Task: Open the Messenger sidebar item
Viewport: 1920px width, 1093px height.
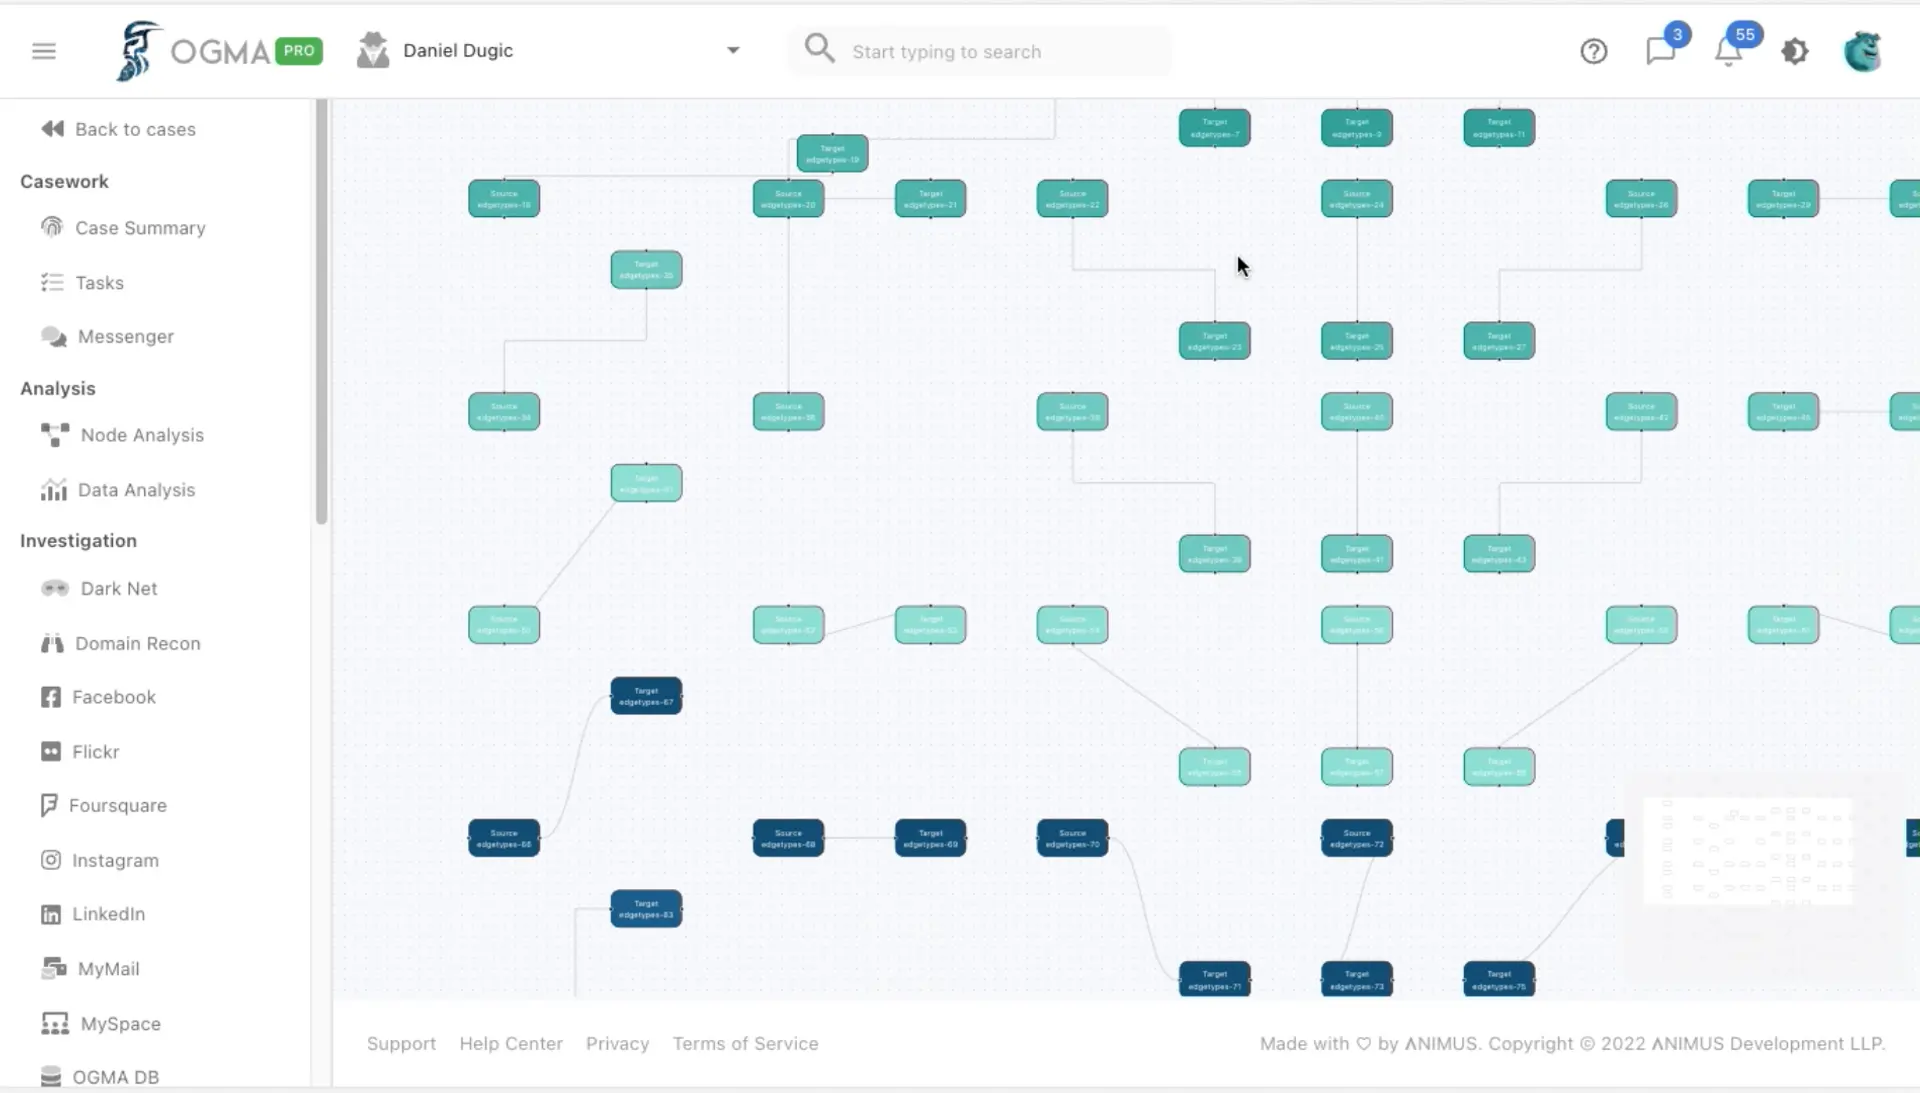Action: coord(126,337)
